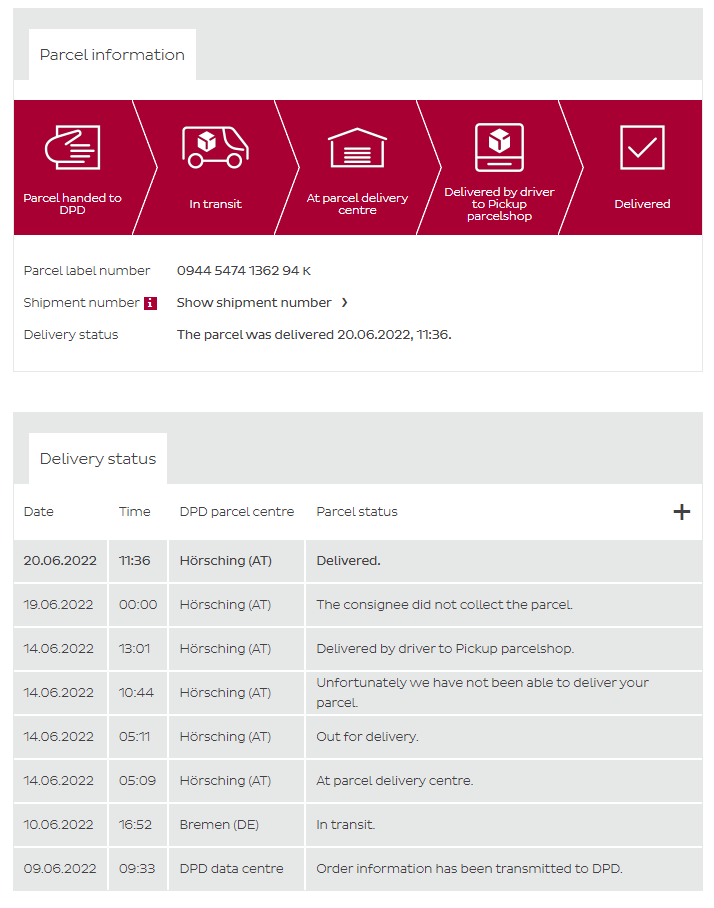This screenshot has height=908, width=714.
Task: Click the Date column header
Action: coord(39,512)
